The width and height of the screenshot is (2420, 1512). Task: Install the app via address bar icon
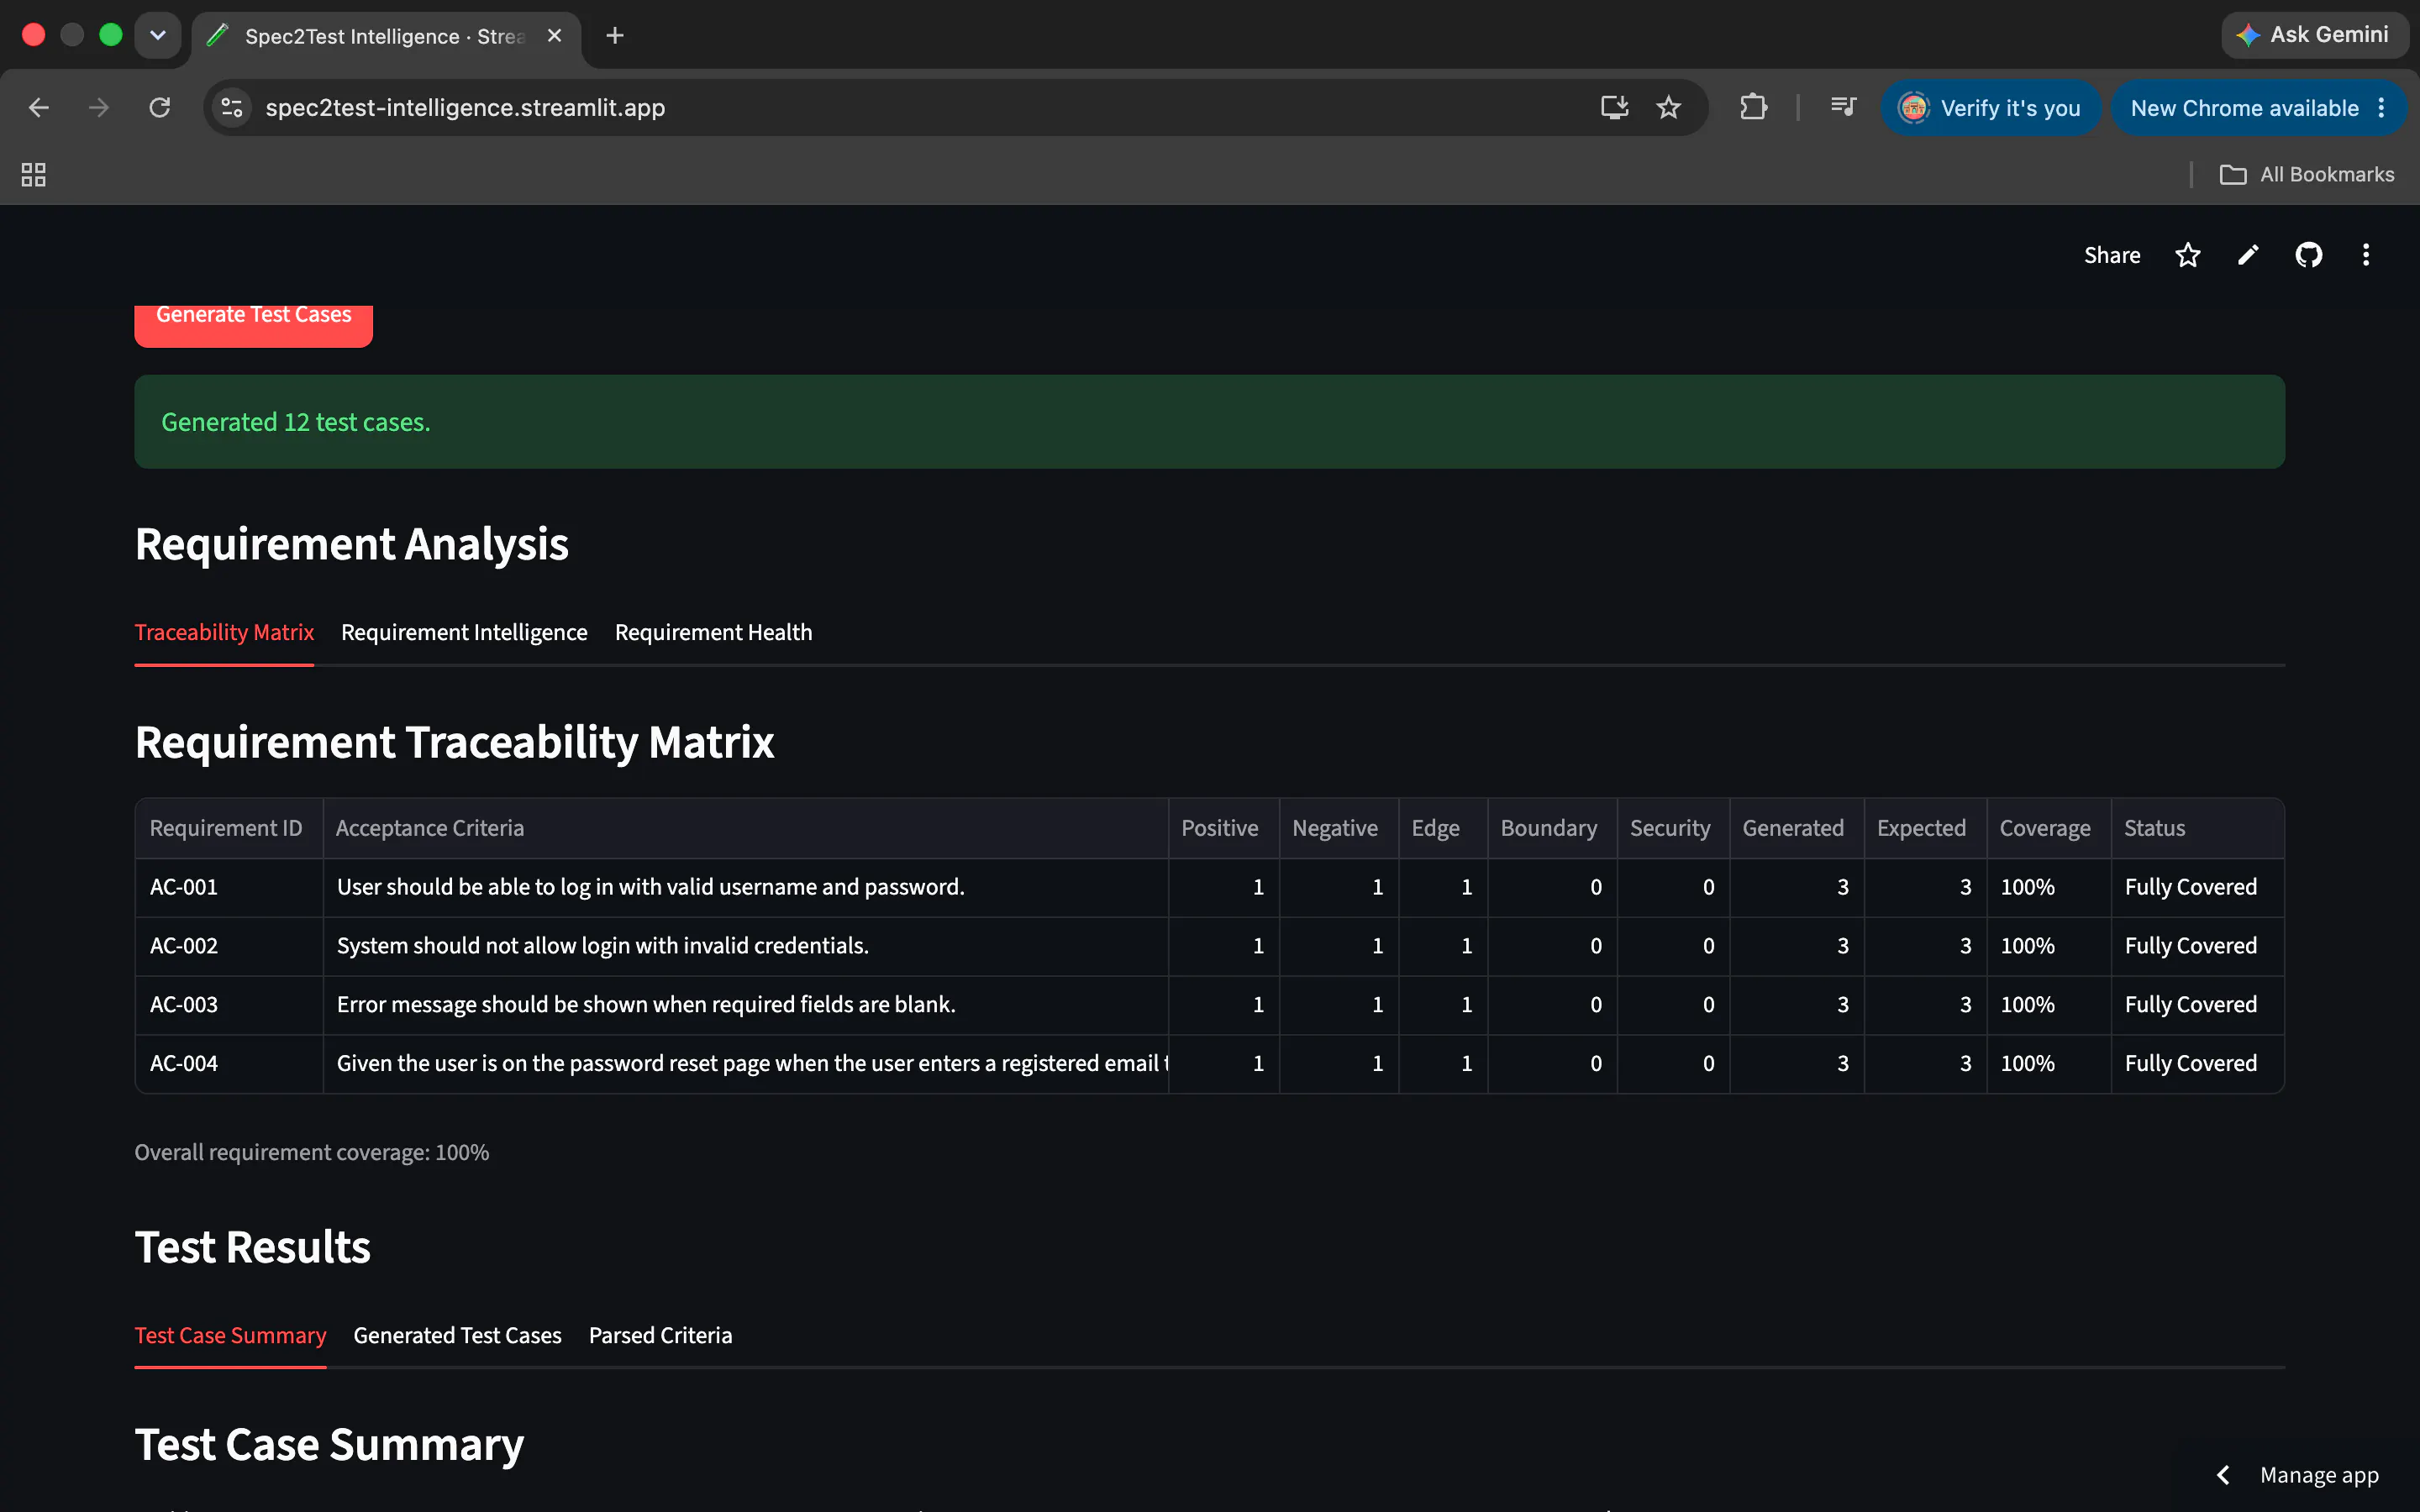click(1614, 107)
